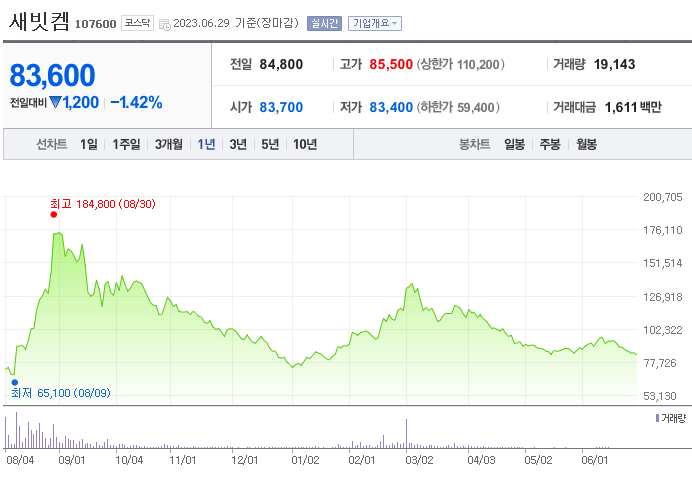Click the 거래대금 value 1,611 백만
The image size is (692, 478).
(633, 107)
